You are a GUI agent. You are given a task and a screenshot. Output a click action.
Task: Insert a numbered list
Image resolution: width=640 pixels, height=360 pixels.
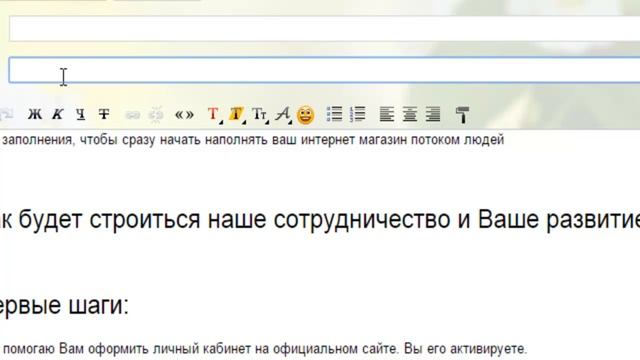pos(358,114)
